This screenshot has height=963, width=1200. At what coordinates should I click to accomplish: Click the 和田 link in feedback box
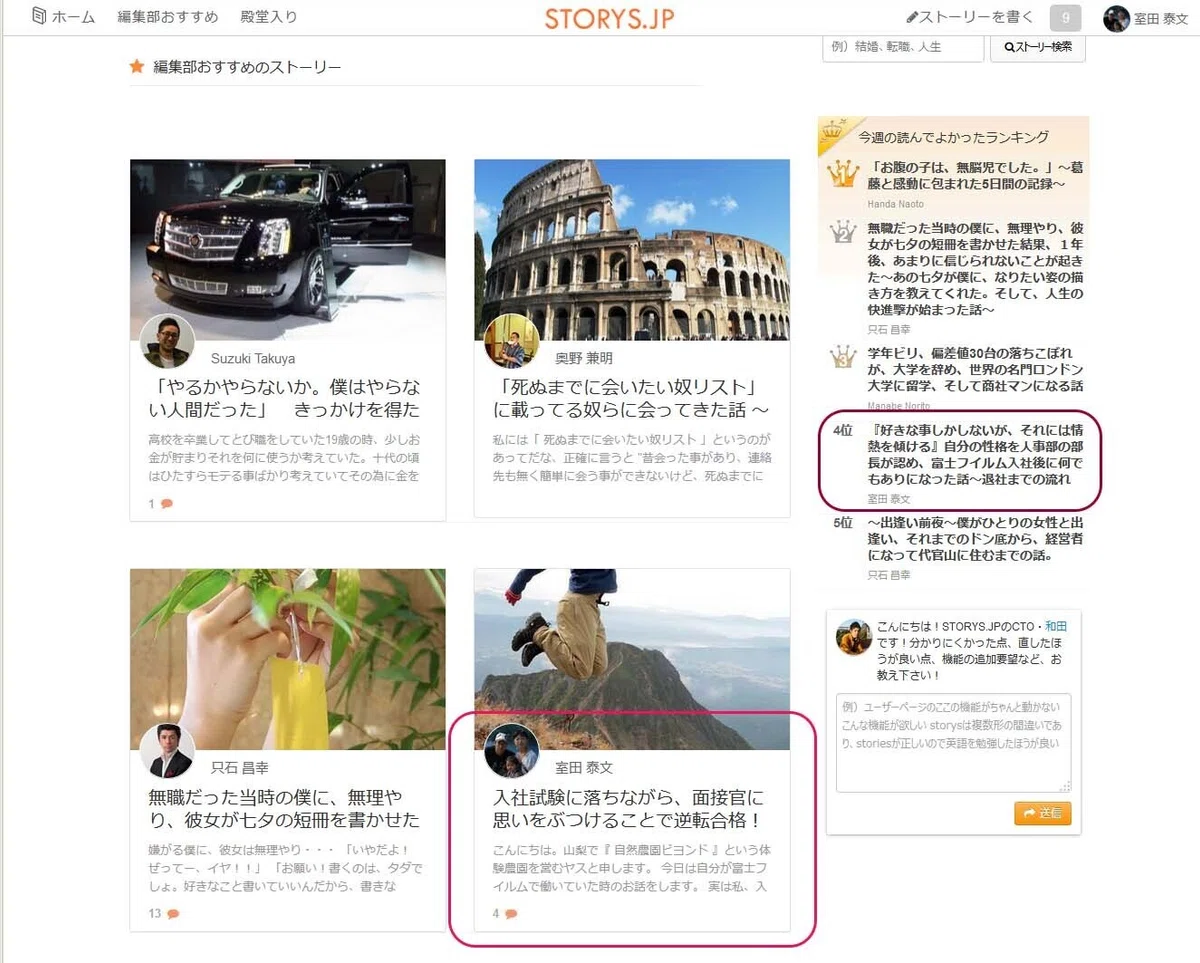[1058, 626]
